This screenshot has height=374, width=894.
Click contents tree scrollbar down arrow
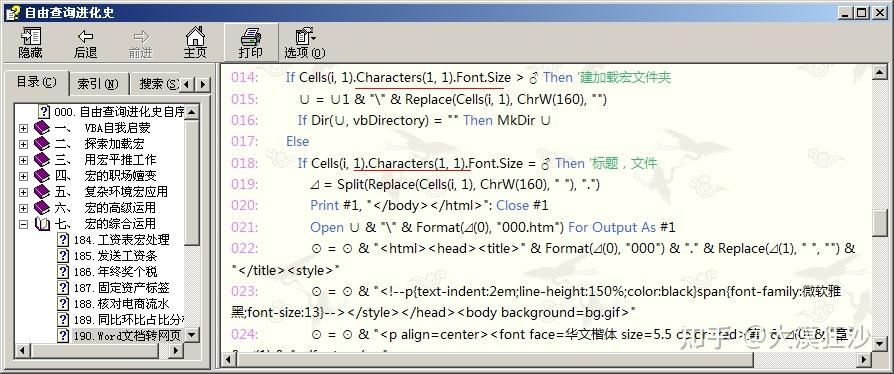192,335
